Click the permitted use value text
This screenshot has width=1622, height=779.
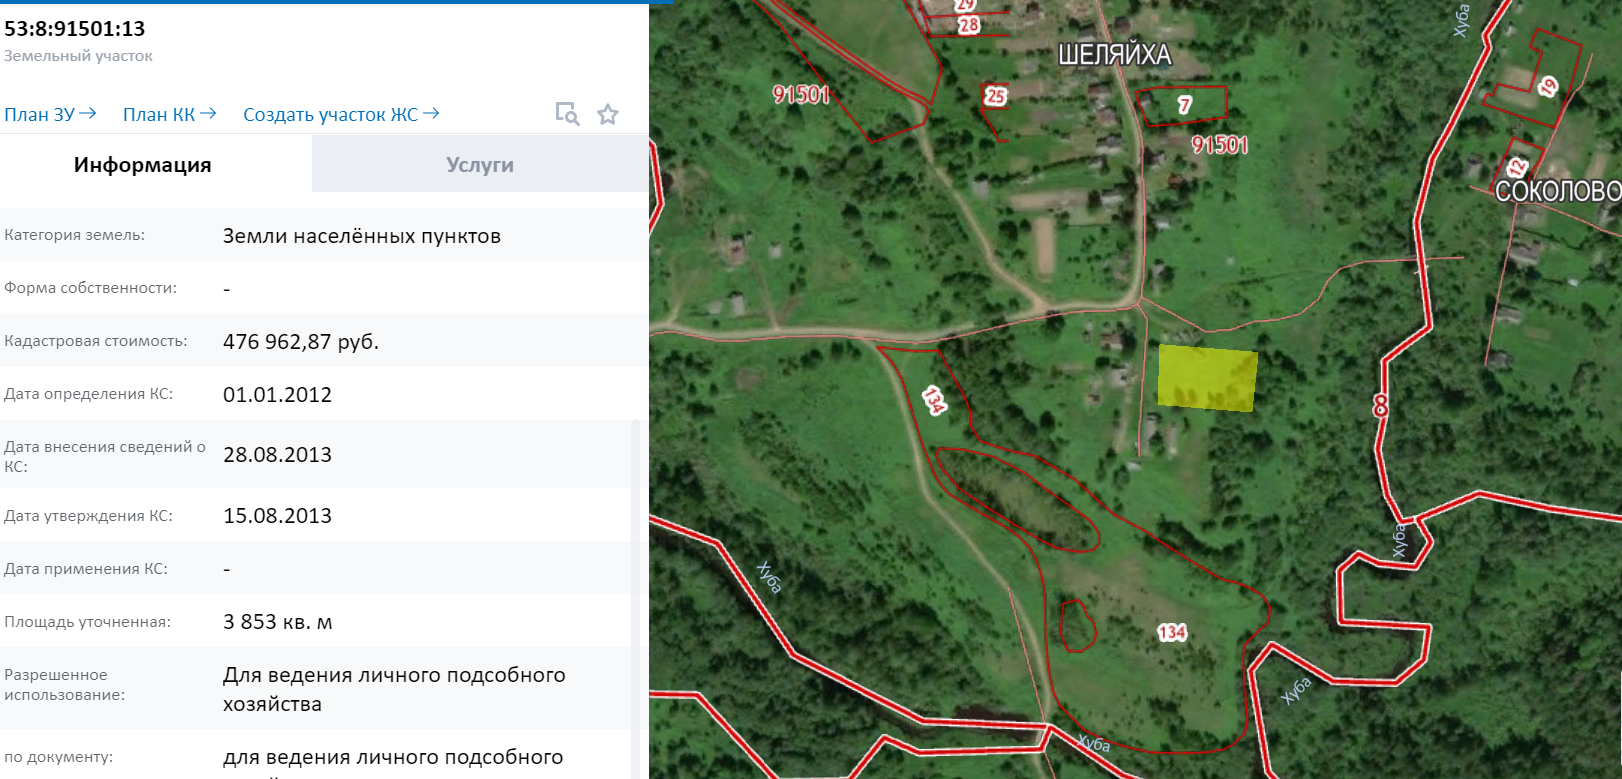pos(394,689)
